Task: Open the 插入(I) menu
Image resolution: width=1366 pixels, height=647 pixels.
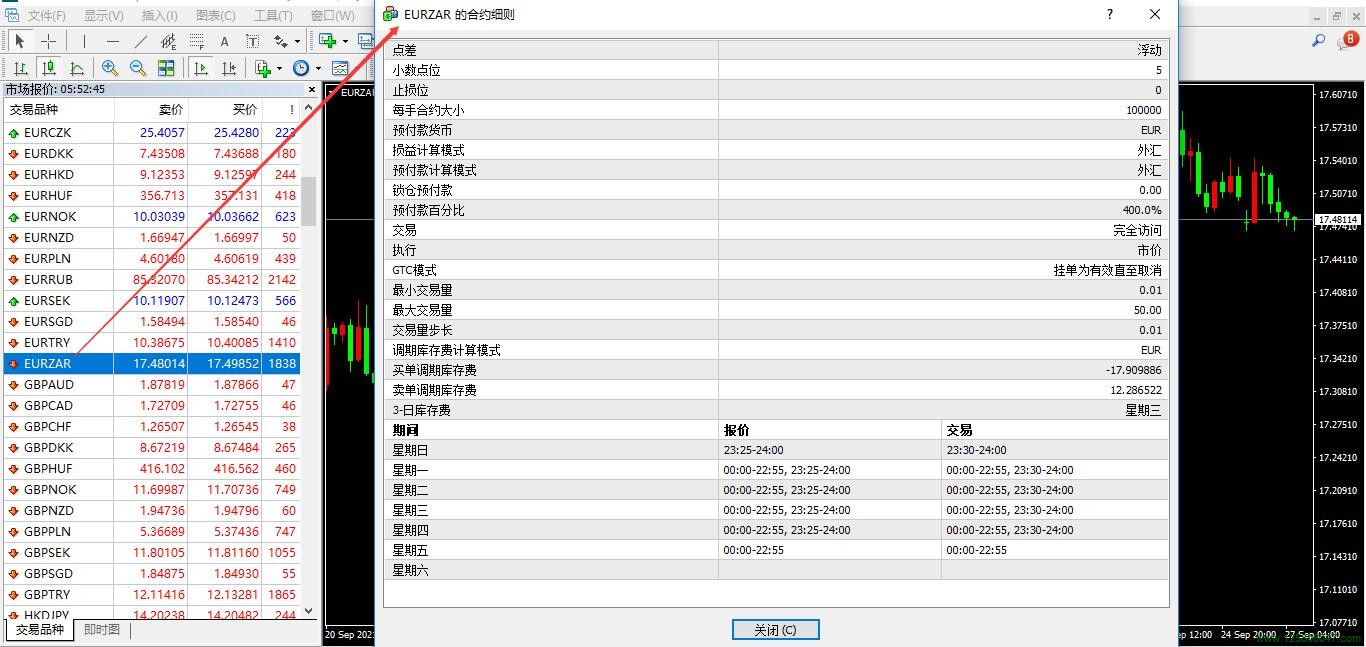Action: coord(160,16)
